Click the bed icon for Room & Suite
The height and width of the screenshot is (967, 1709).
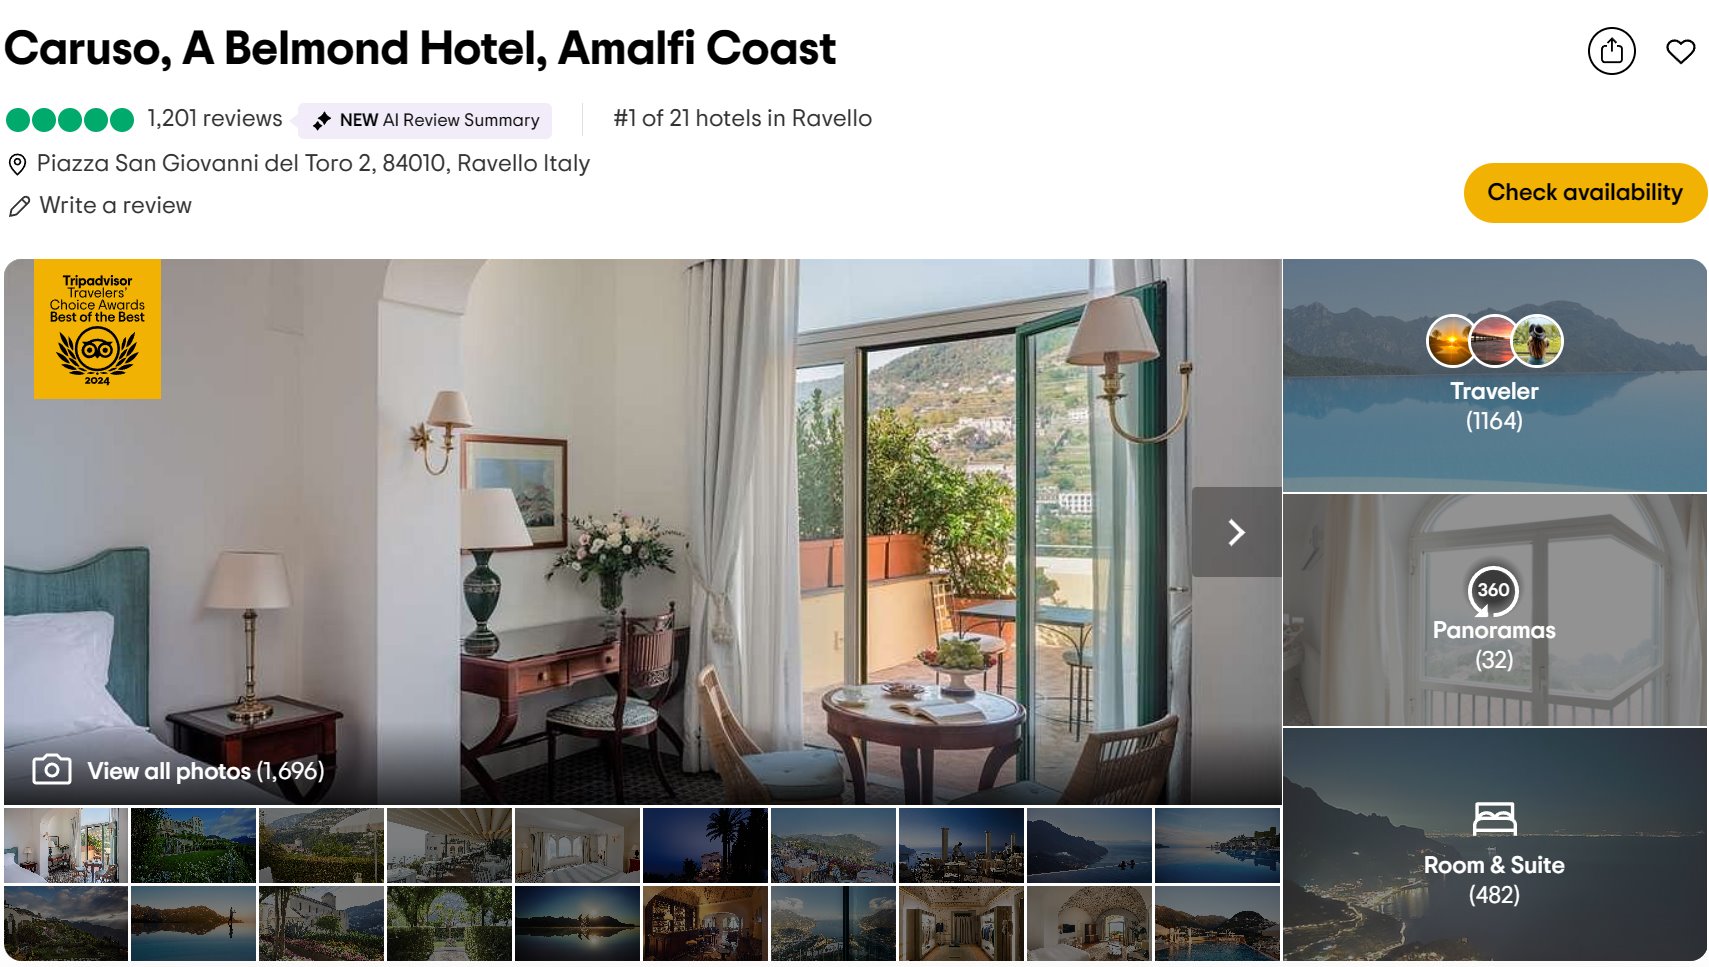1494,819
